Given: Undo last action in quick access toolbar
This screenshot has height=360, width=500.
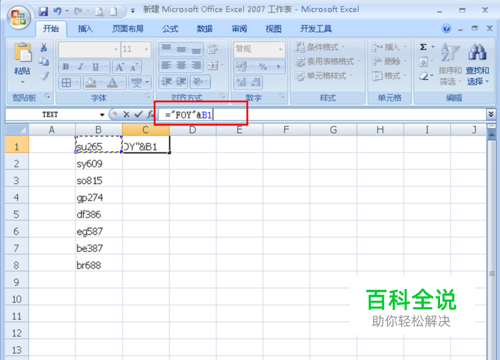Looking at the screenshot, I should pyautogui.click(x=57, y=11).
